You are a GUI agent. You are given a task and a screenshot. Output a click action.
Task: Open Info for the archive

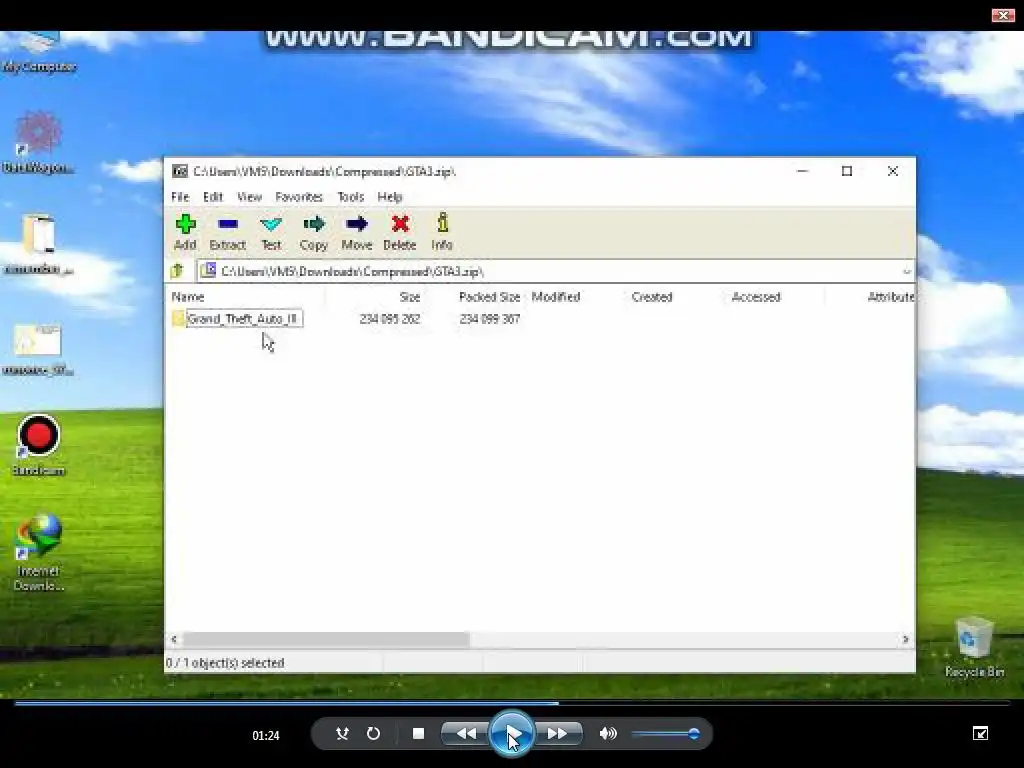(x=442, y=232)
